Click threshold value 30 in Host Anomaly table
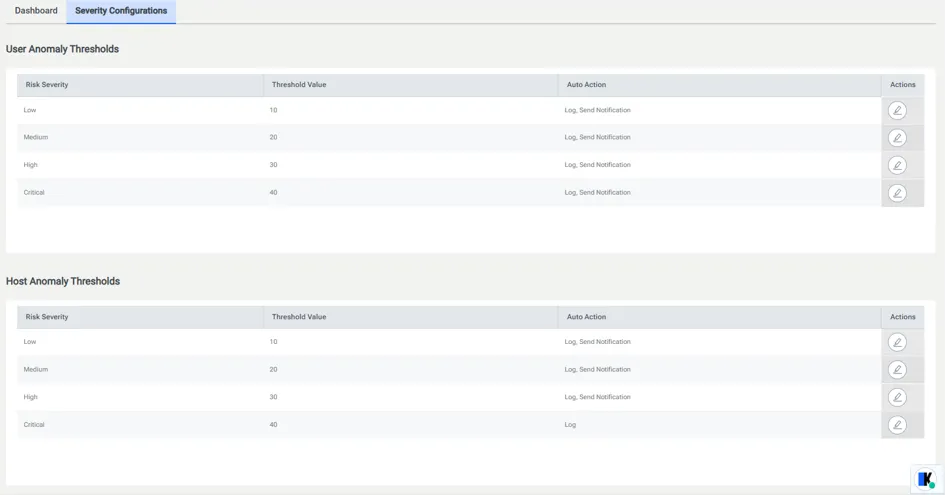This screenshot has height=495, width=945. point(274,397)
